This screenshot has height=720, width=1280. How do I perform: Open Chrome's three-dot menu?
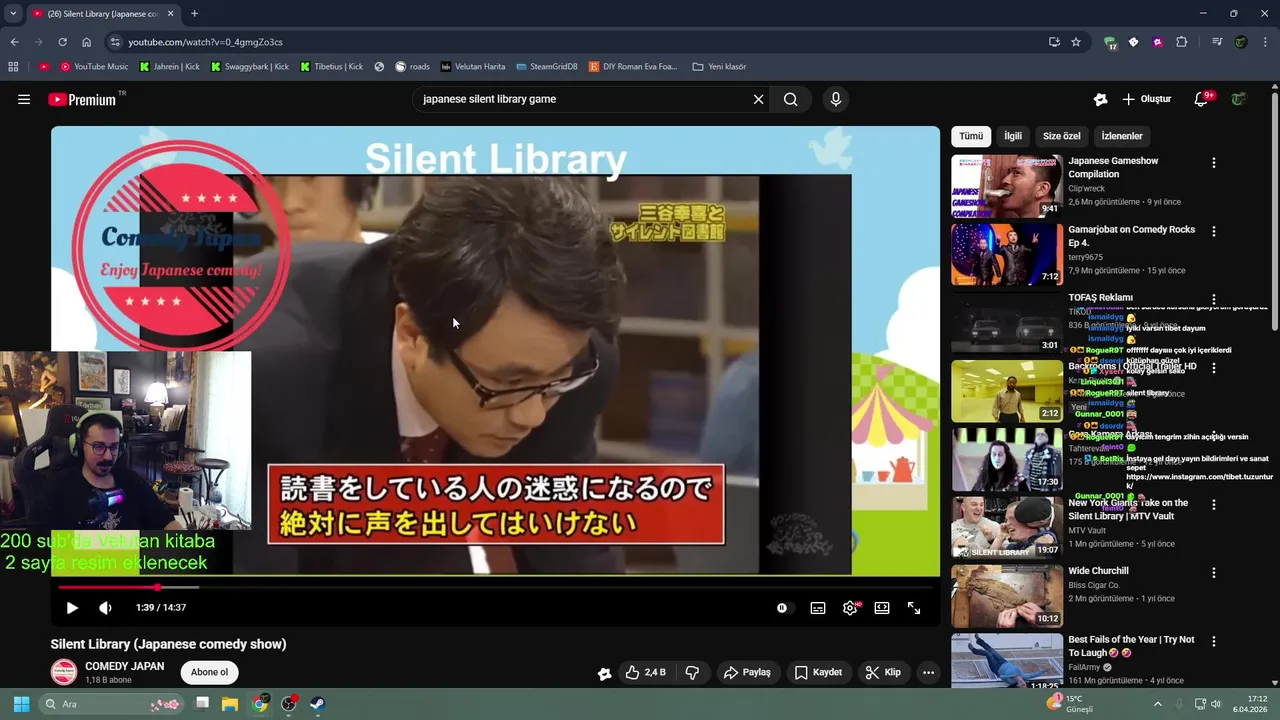click(1265, 42)
